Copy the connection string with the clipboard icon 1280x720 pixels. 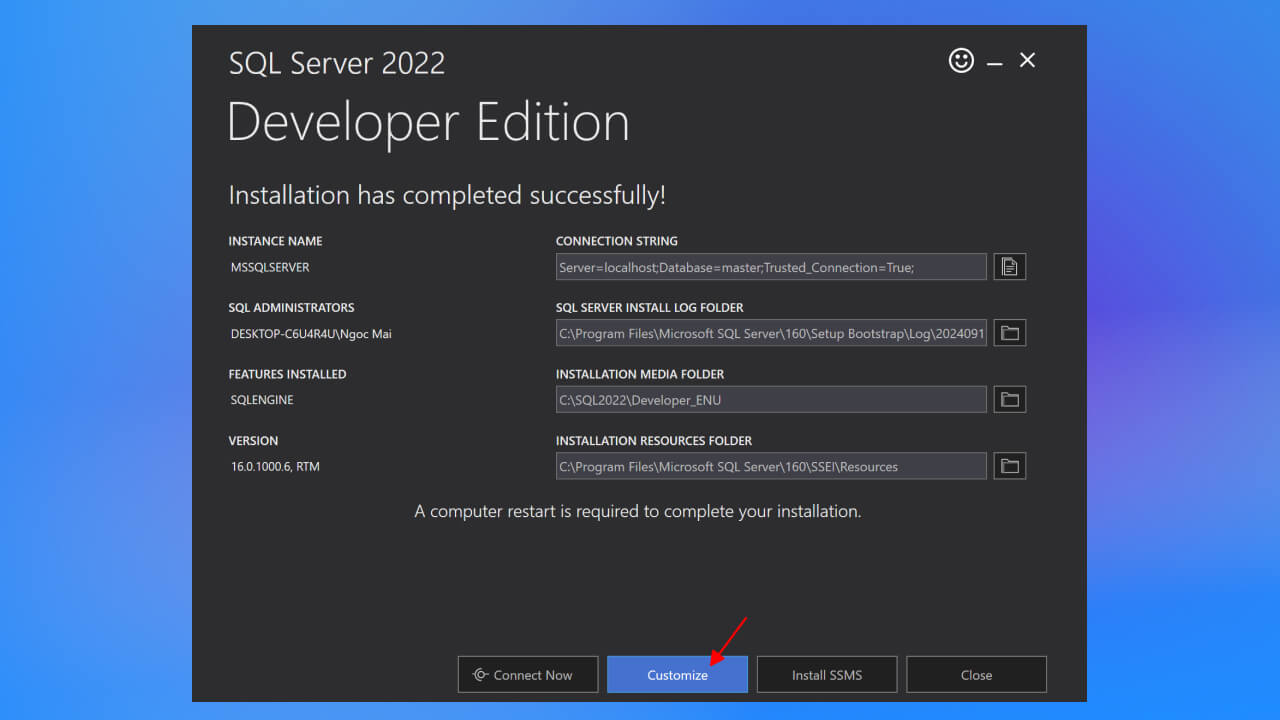tap(1010, 267)
